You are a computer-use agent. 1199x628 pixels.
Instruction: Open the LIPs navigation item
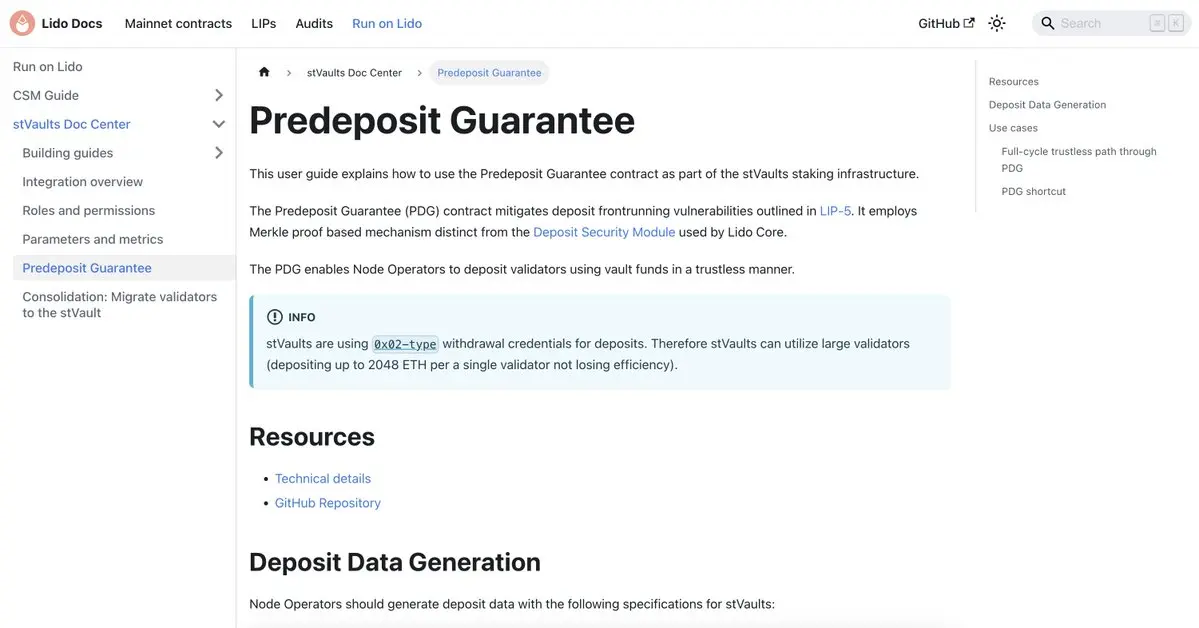click(264, 23)
